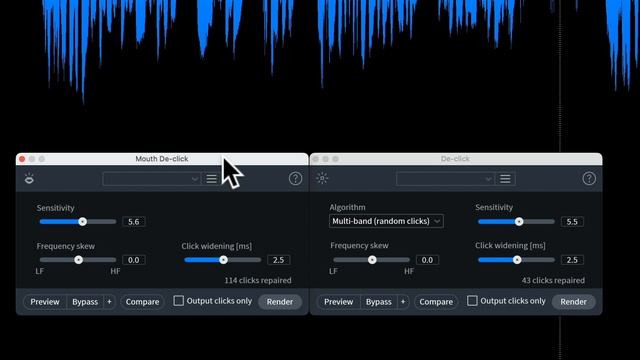The image size is (640, 360).
Task: Click the De-click module sparkle icon
Action: [x=322, y=178]
